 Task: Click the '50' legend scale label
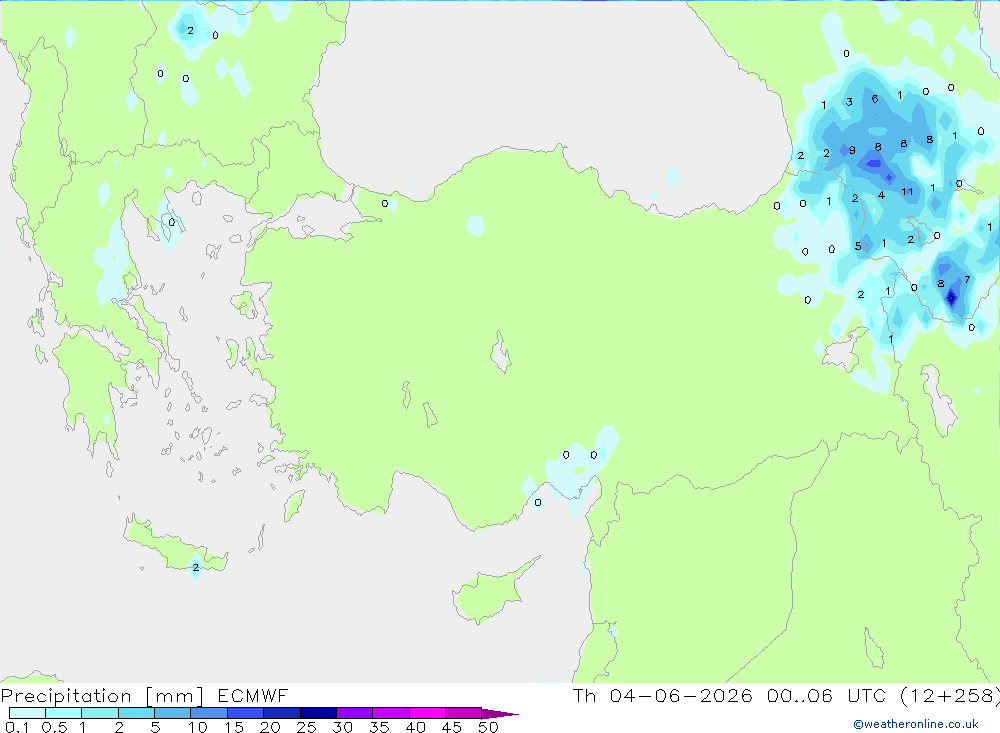(x=488, y=727)
